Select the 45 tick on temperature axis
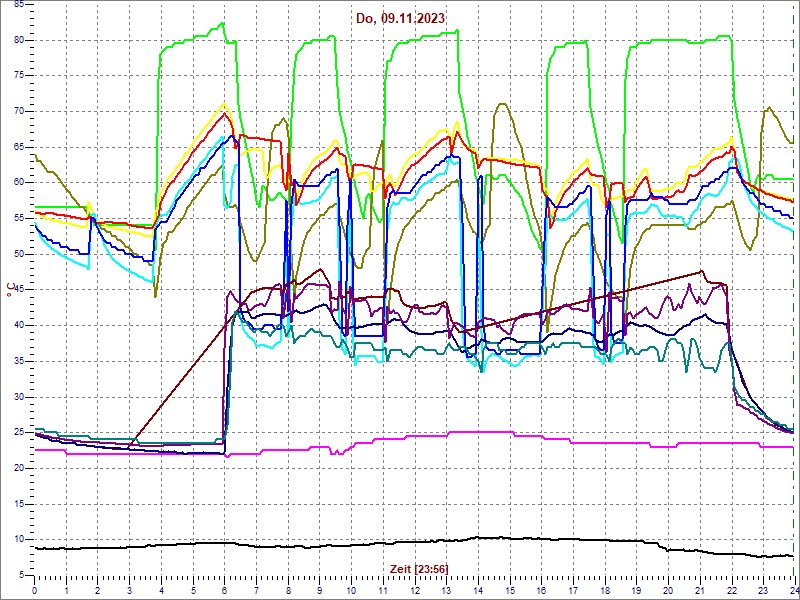 (x=18, y=290)
